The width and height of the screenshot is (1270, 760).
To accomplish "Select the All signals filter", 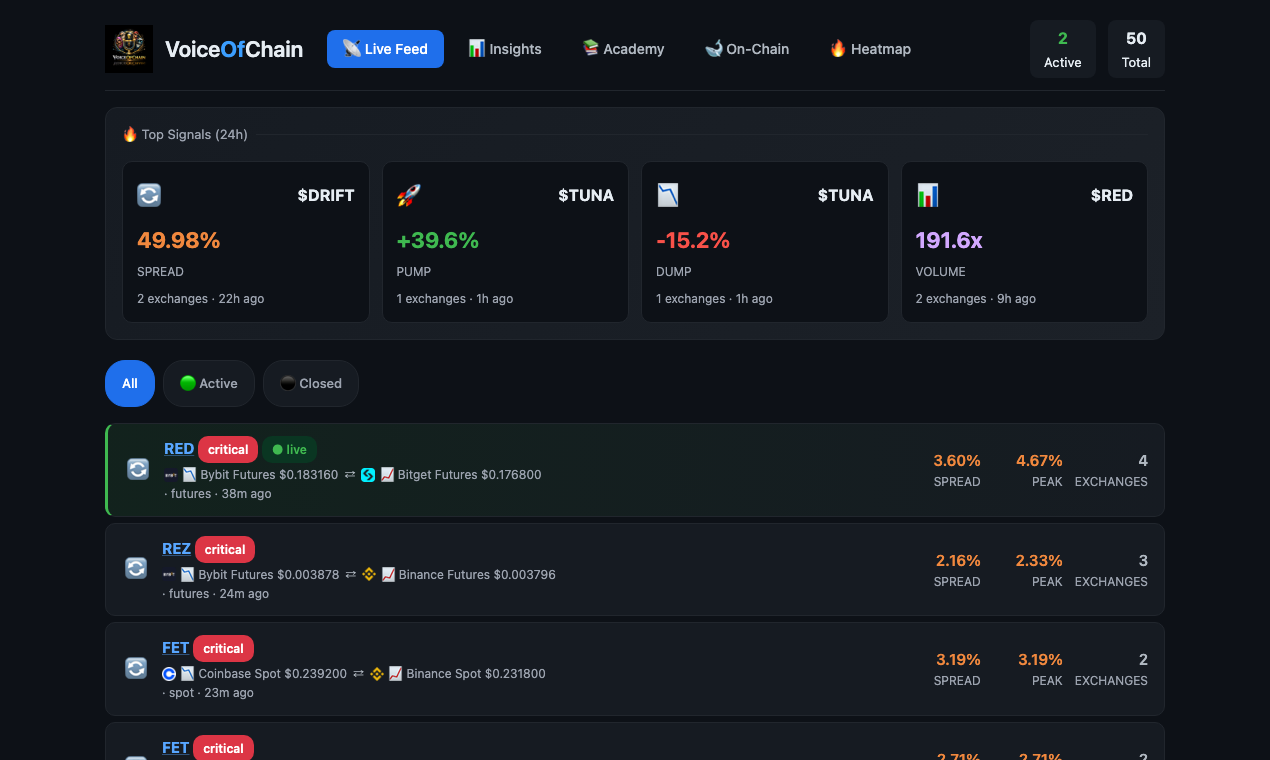I will click(x=129, y=383).
